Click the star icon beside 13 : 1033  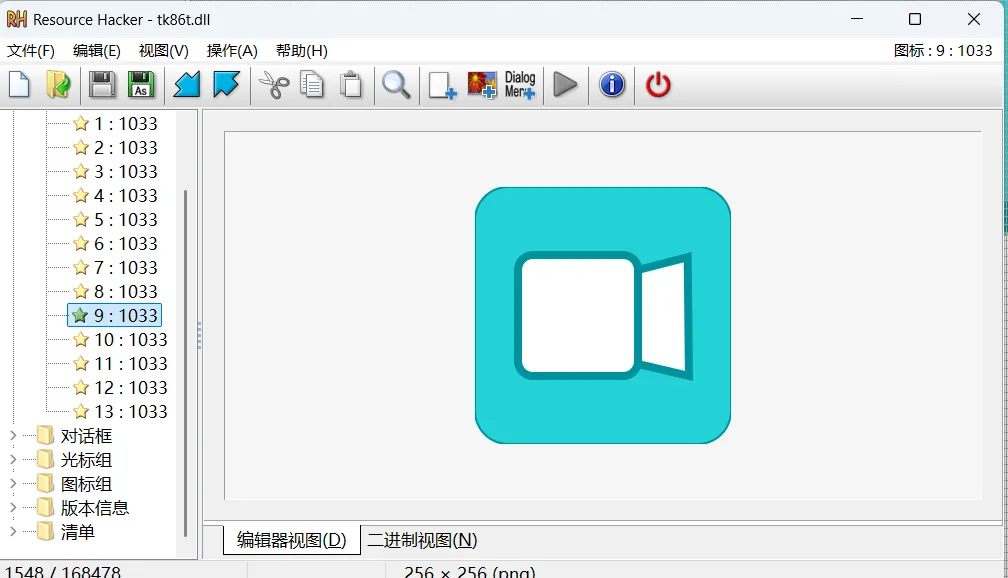(81, 411)
